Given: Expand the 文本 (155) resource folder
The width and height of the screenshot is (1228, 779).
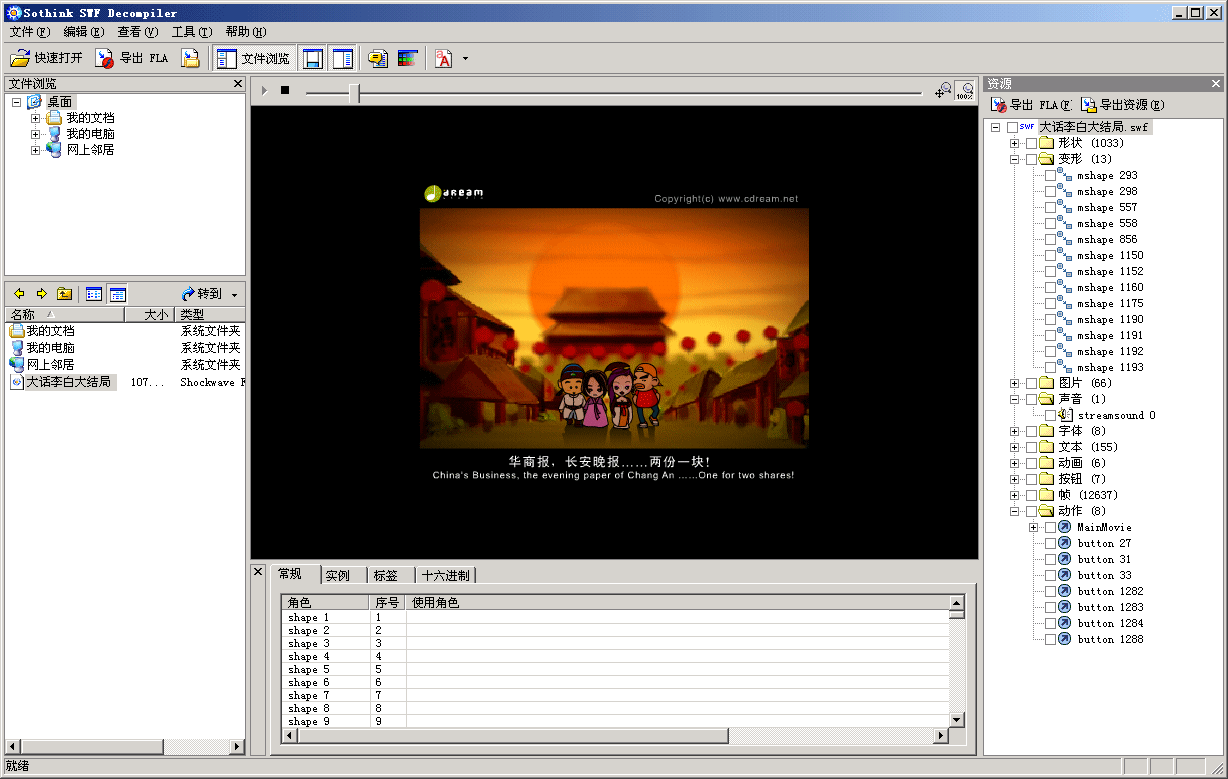Looking at the screenshot, I should coord(1014,447).
